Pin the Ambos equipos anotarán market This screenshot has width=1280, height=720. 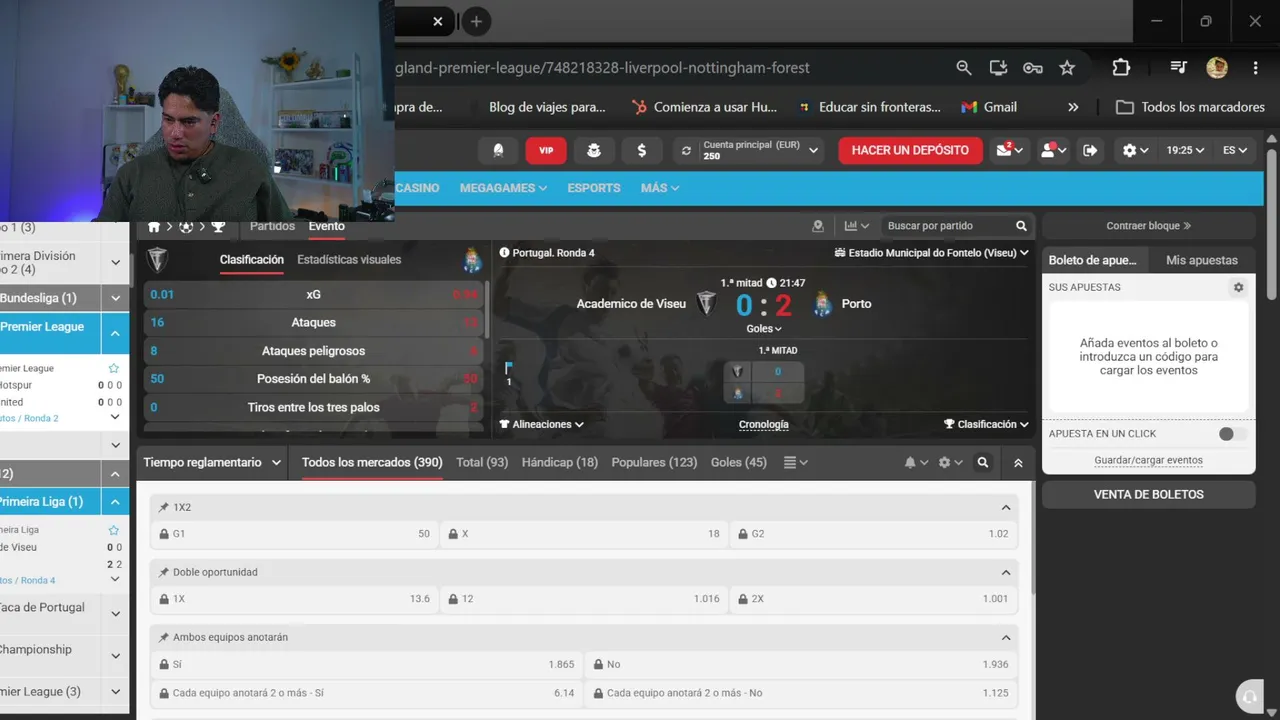[x=164, y=637]
